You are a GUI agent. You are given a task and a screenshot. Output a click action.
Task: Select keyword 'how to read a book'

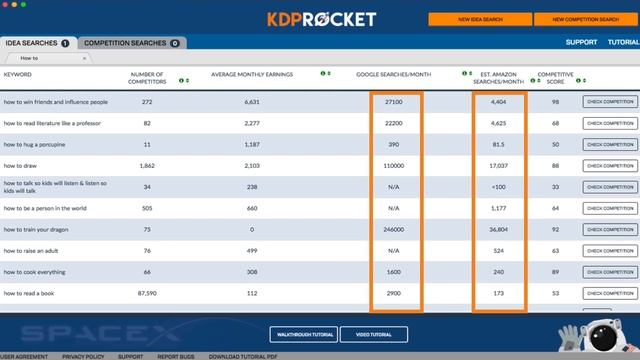coord(29,293)
